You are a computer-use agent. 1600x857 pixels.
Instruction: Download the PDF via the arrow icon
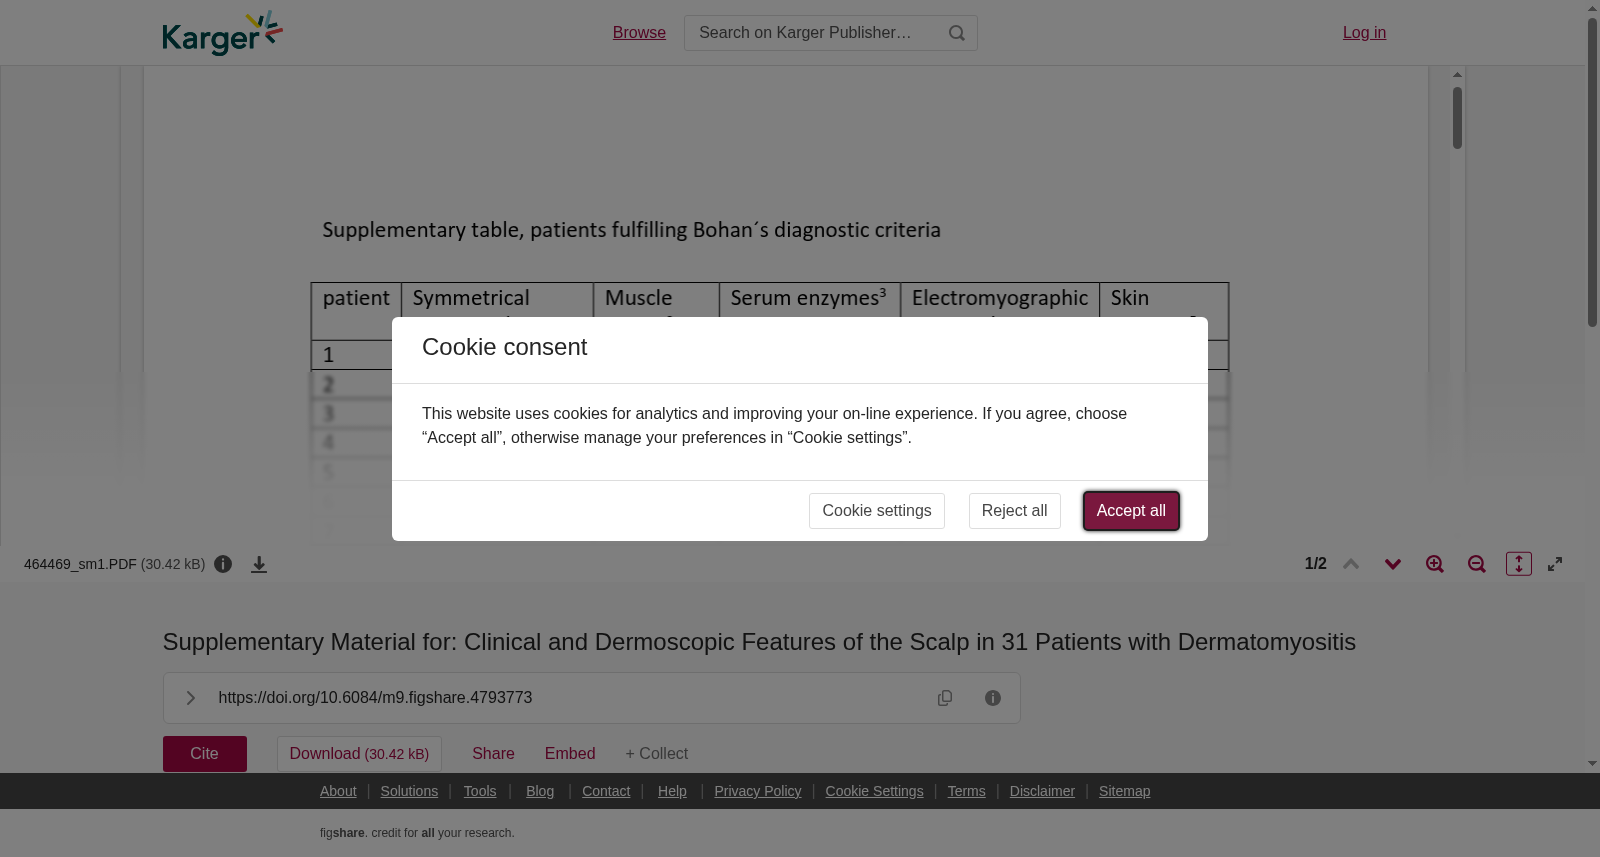tap(259, 564)
